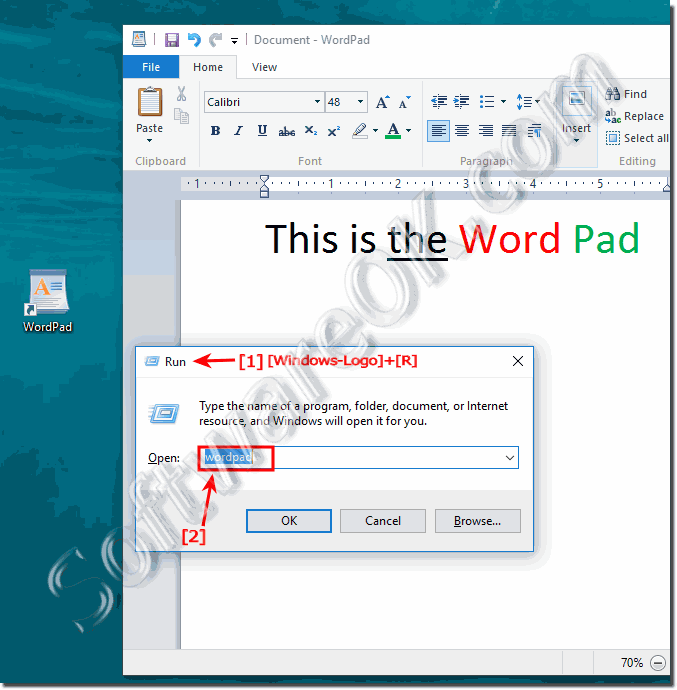The image size is (677, 690).
Task: Click the Copy icon under scissors
Action: point(181,116)
